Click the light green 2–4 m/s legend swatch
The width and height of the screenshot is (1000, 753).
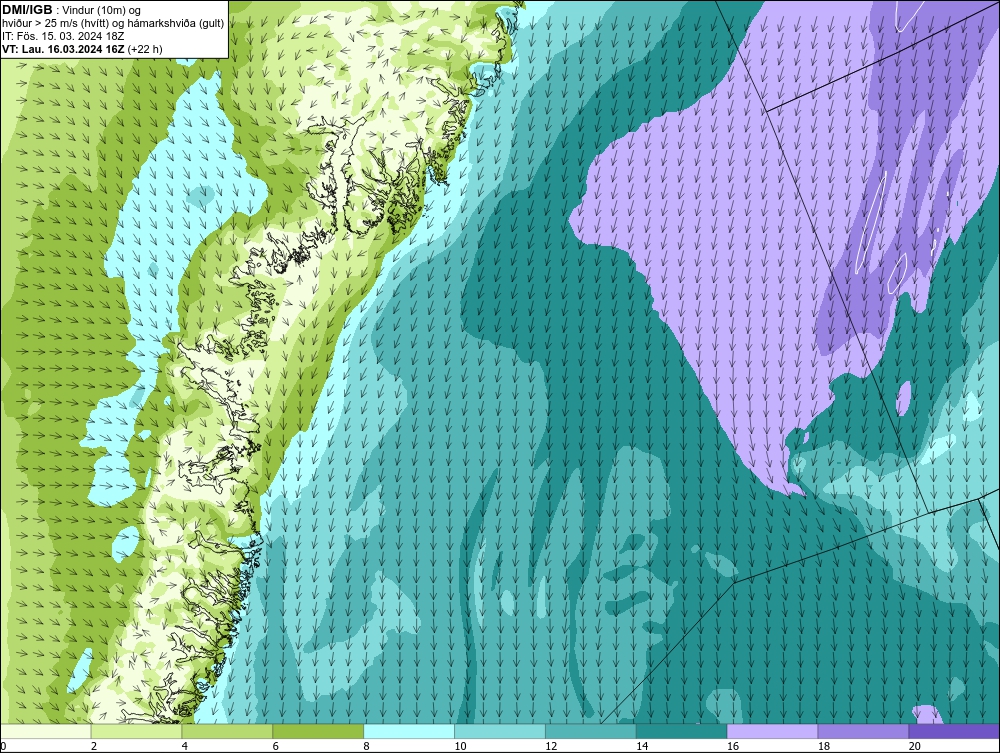point(136,731)
